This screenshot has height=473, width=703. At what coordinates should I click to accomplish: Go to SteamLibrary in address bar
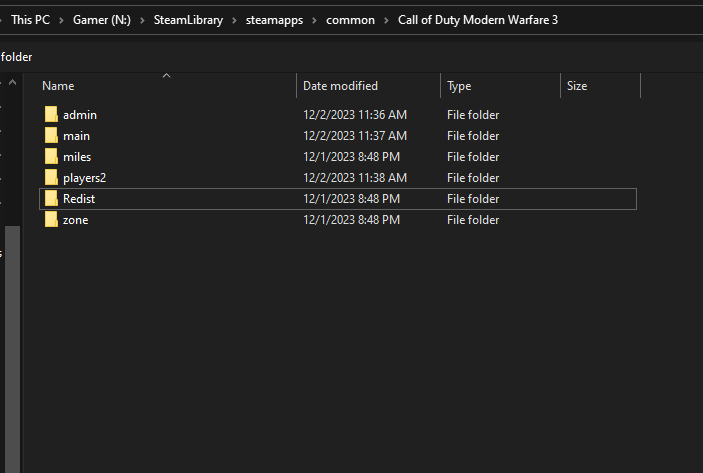(x=188, y=20)
